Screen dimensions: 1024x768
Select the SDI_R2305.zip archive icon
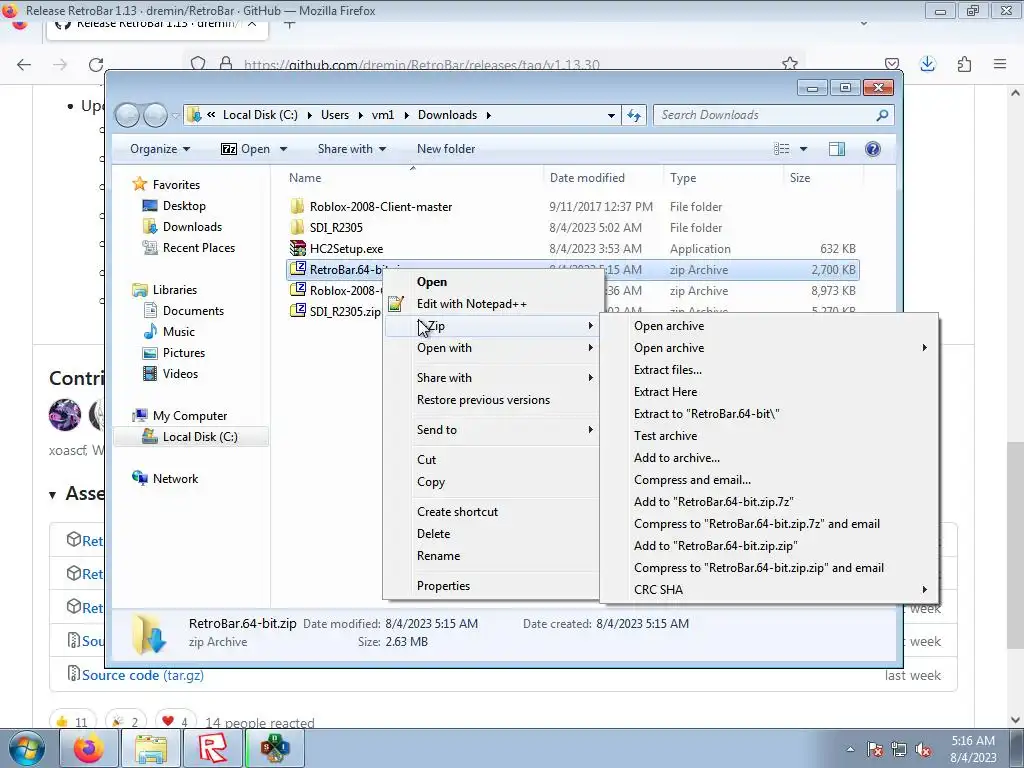[x=298, y=311]
